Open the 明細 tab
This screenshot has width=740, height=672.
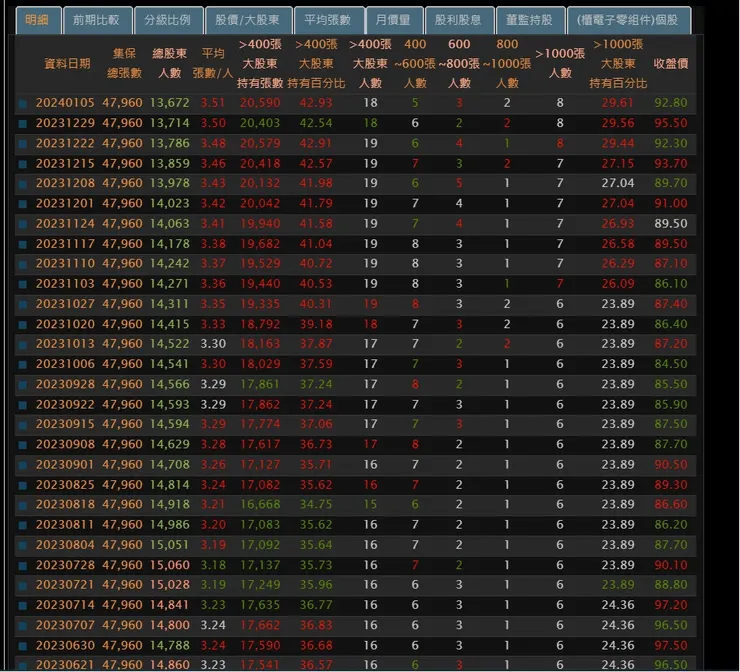tap(38, 20)
